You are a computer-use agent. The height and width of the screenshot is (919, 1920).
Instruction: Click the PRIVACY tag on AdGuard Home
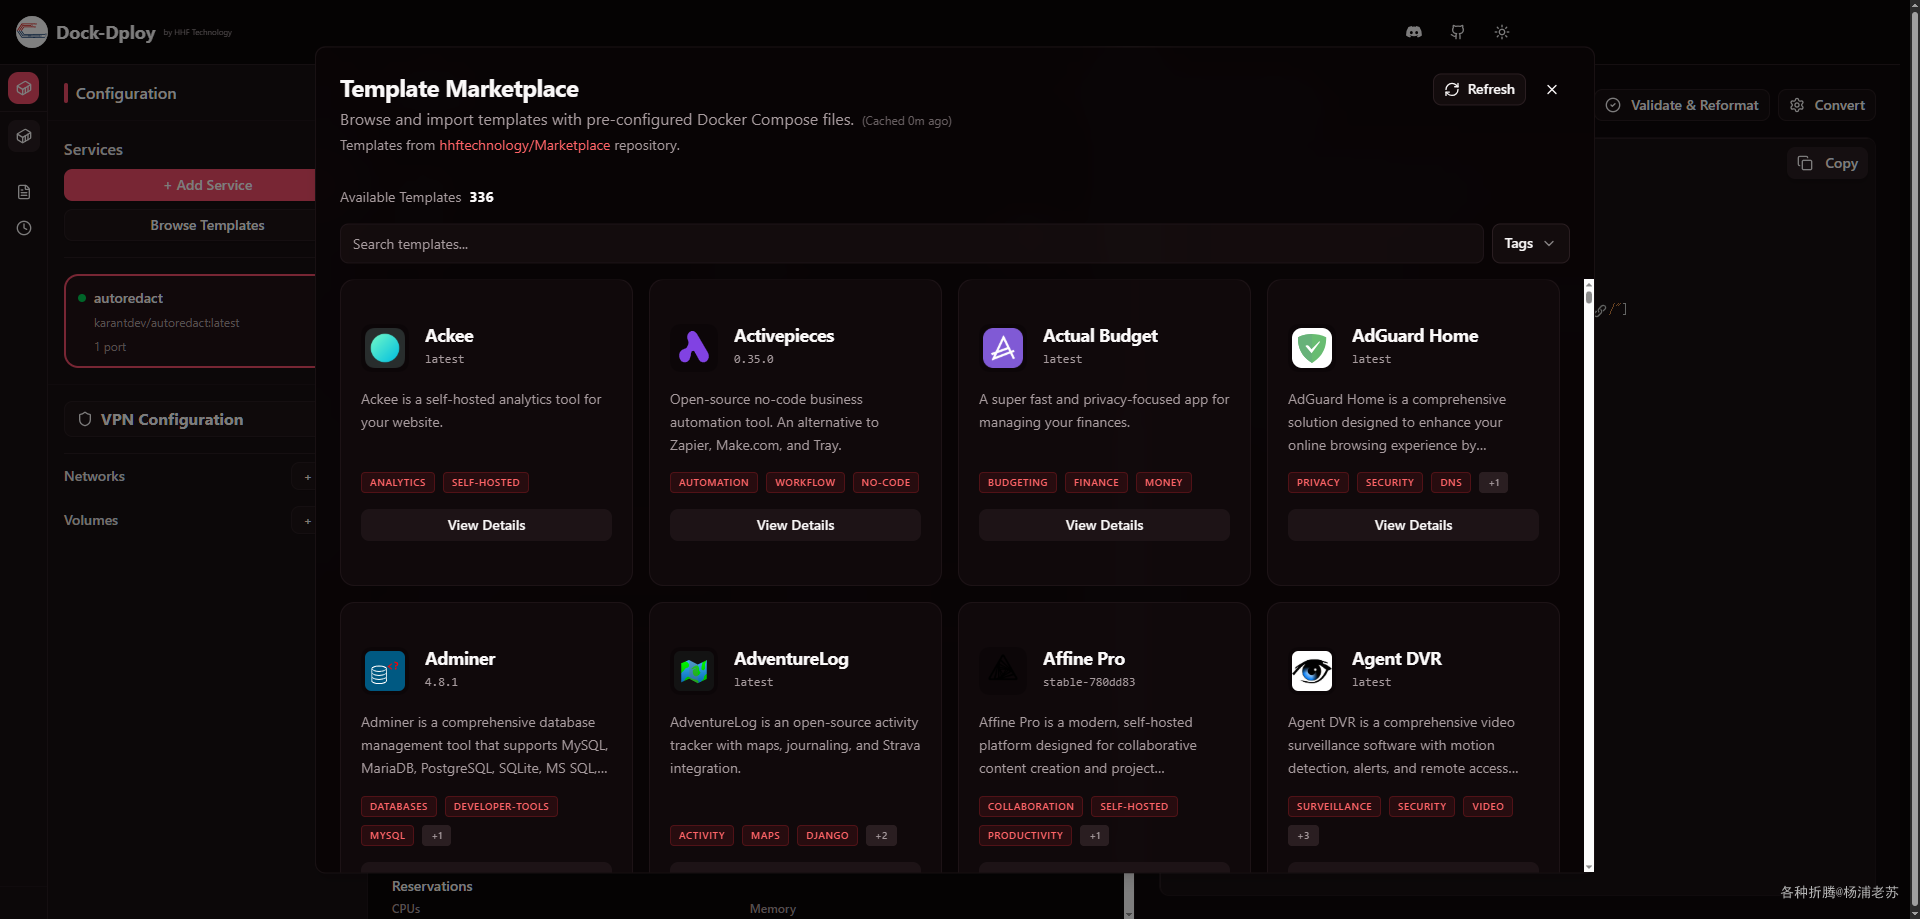1318,482
